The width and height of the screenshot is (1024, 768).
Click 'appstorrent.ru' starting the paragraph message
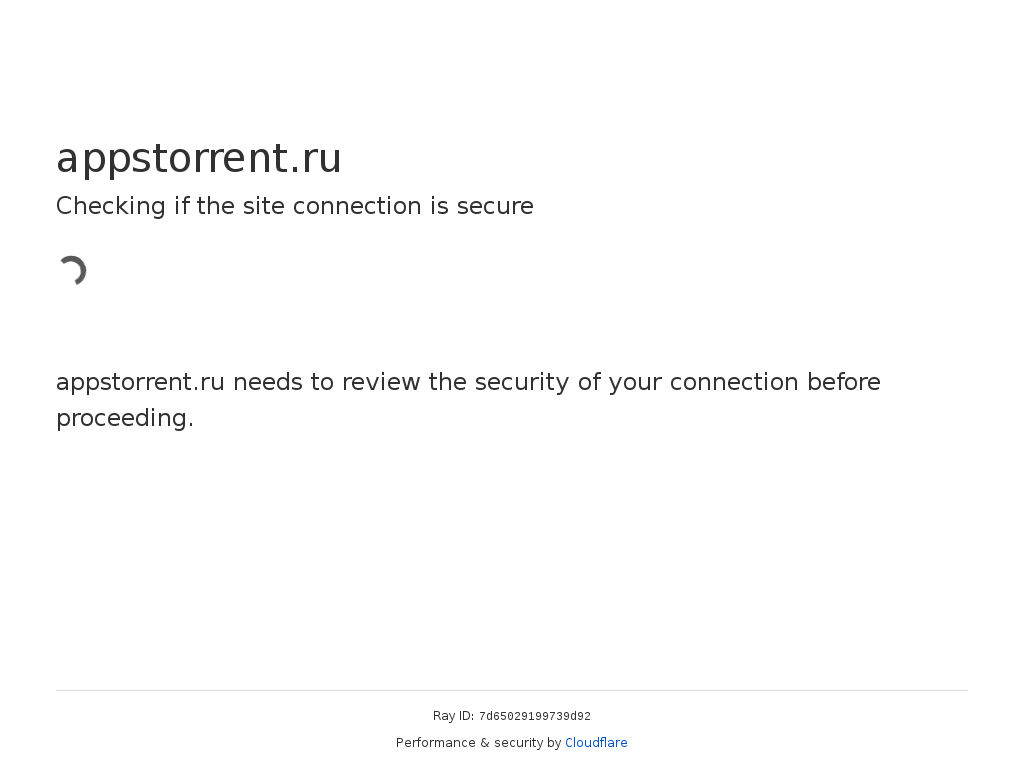pos(140,383)
